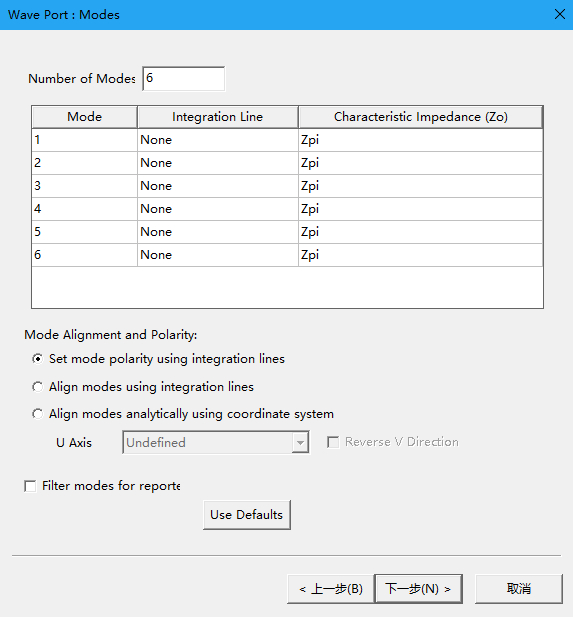Choose 'Align modes analytically using coordinate system'

38,414
